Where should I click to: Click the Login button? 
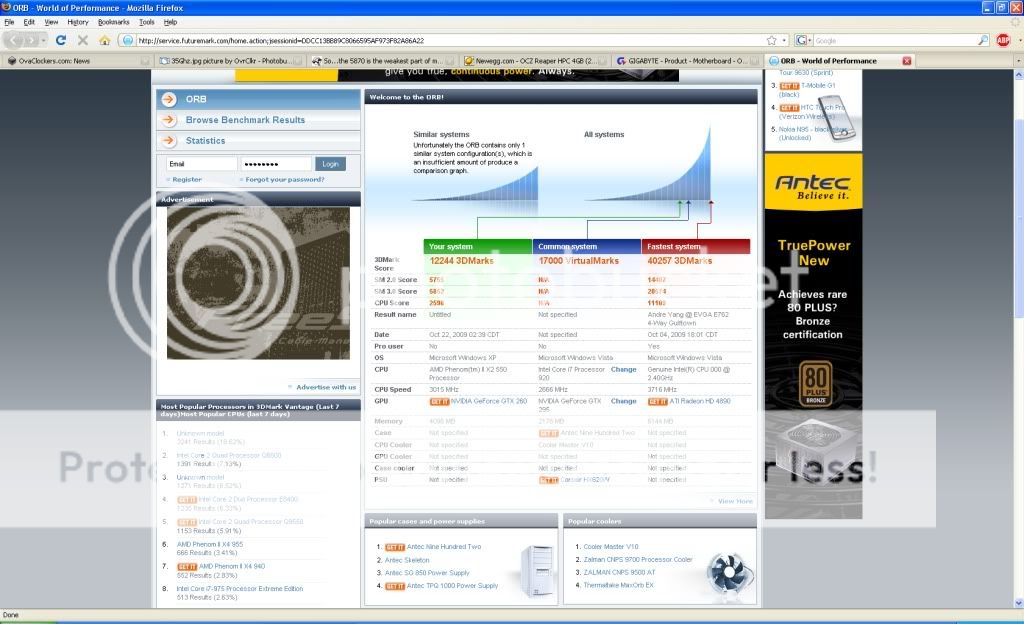point(330,164)
